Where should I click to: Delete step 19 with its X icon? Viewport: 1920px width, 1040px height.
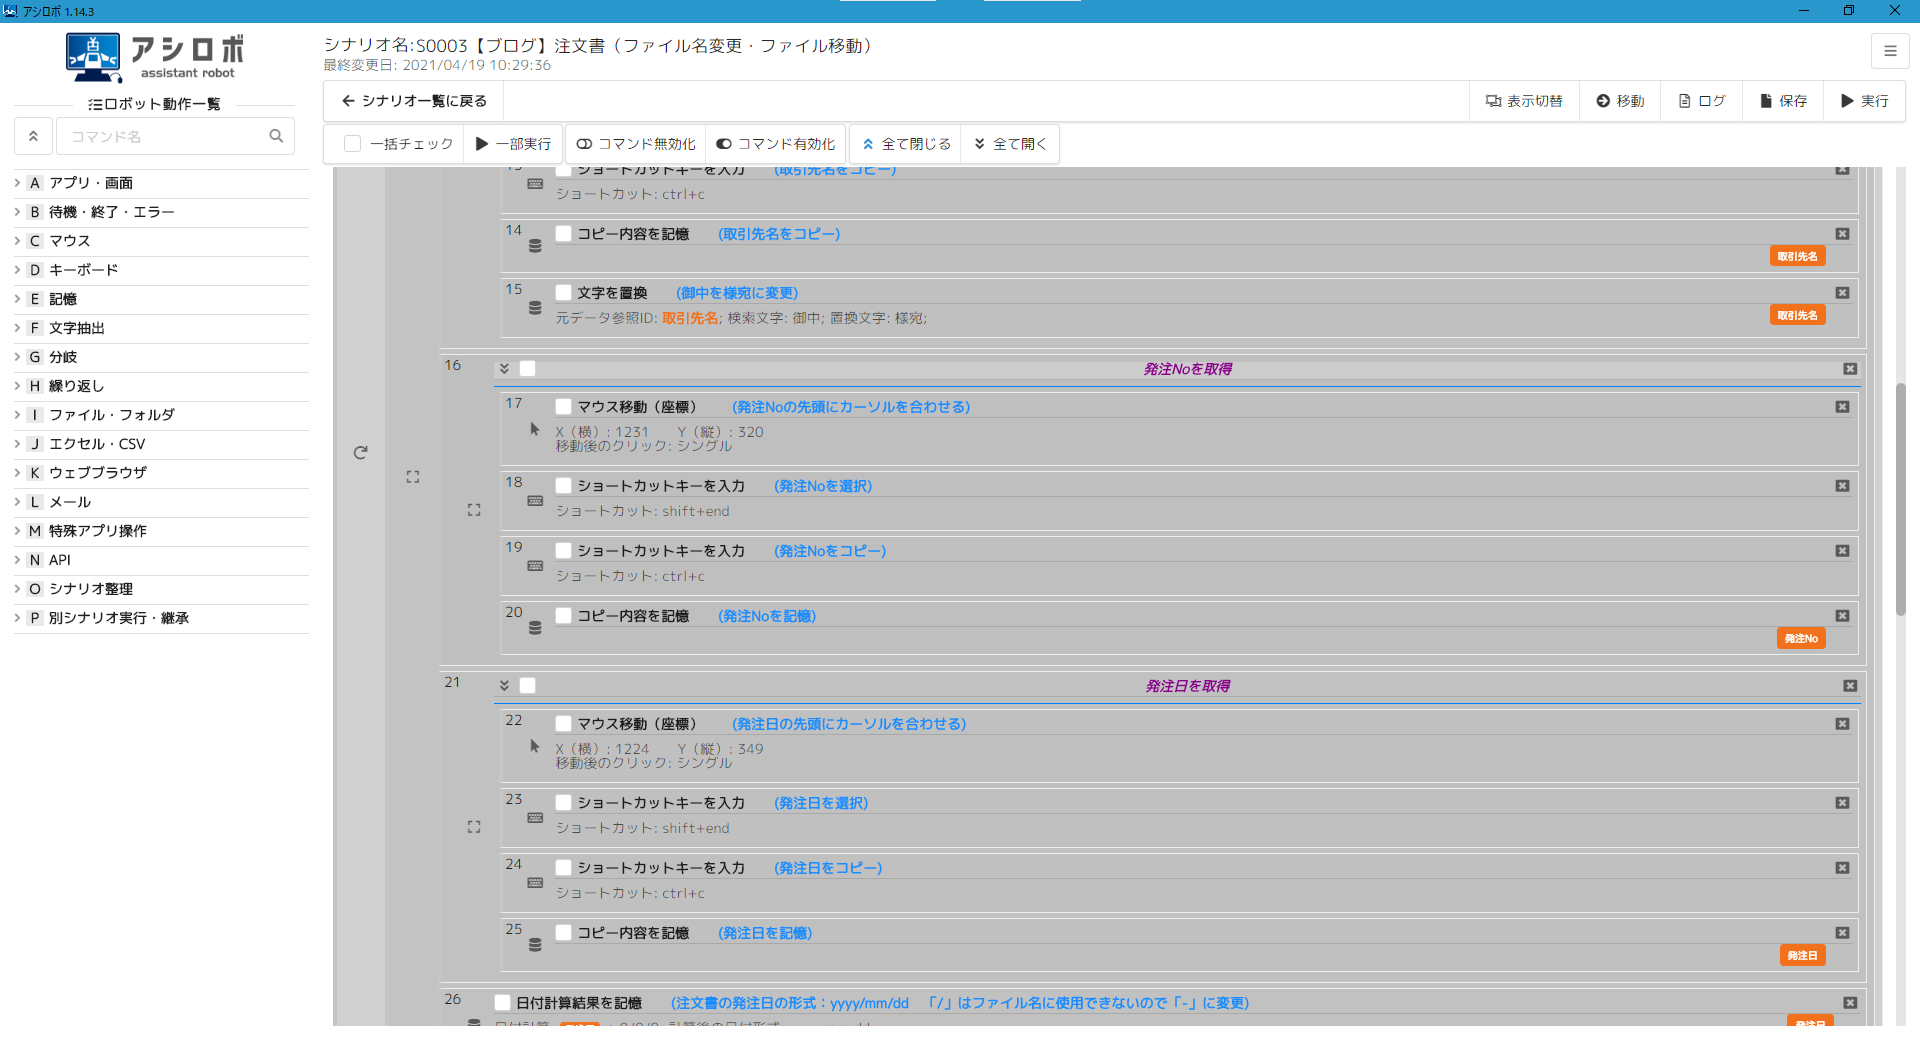tap(1842, 551)
